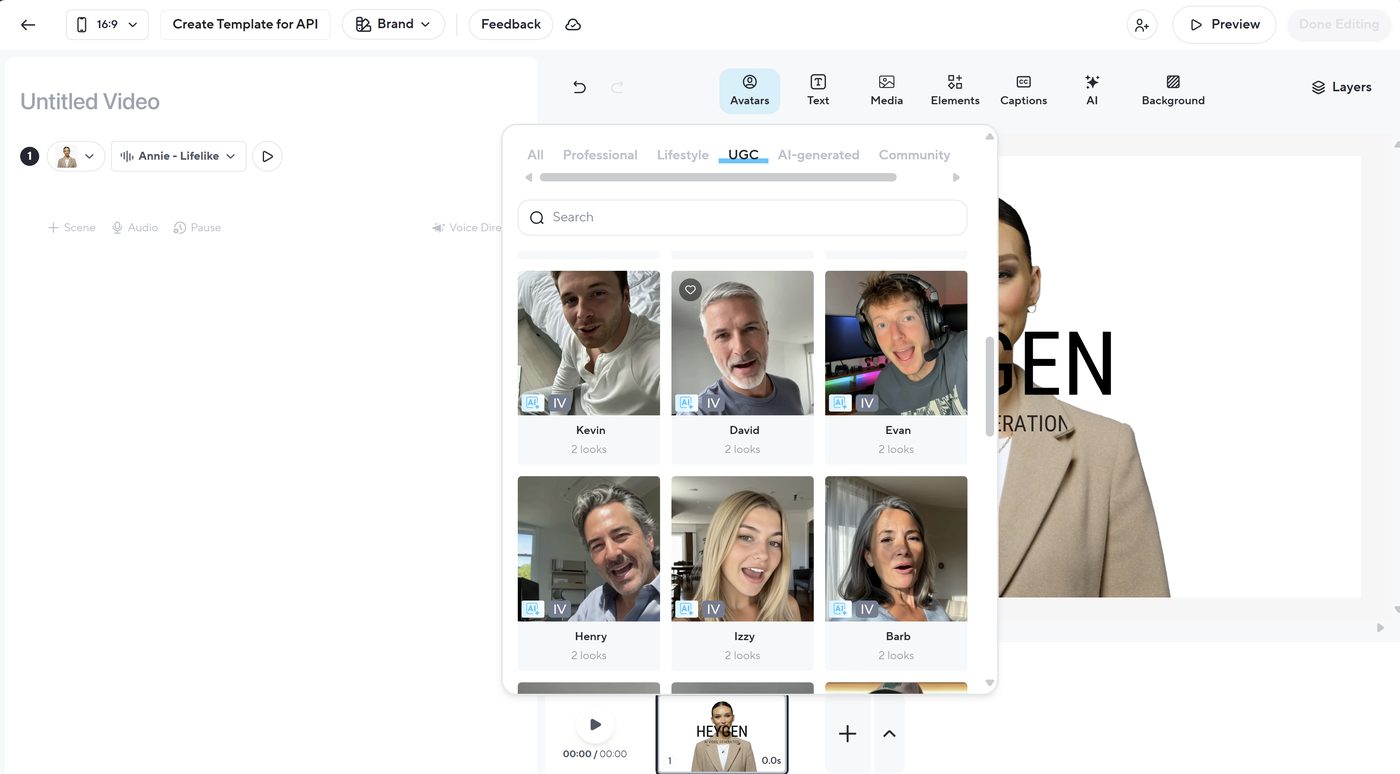Open the Elements panel
The width and height of the screenshot is (1400, 774).
(954, 90)
